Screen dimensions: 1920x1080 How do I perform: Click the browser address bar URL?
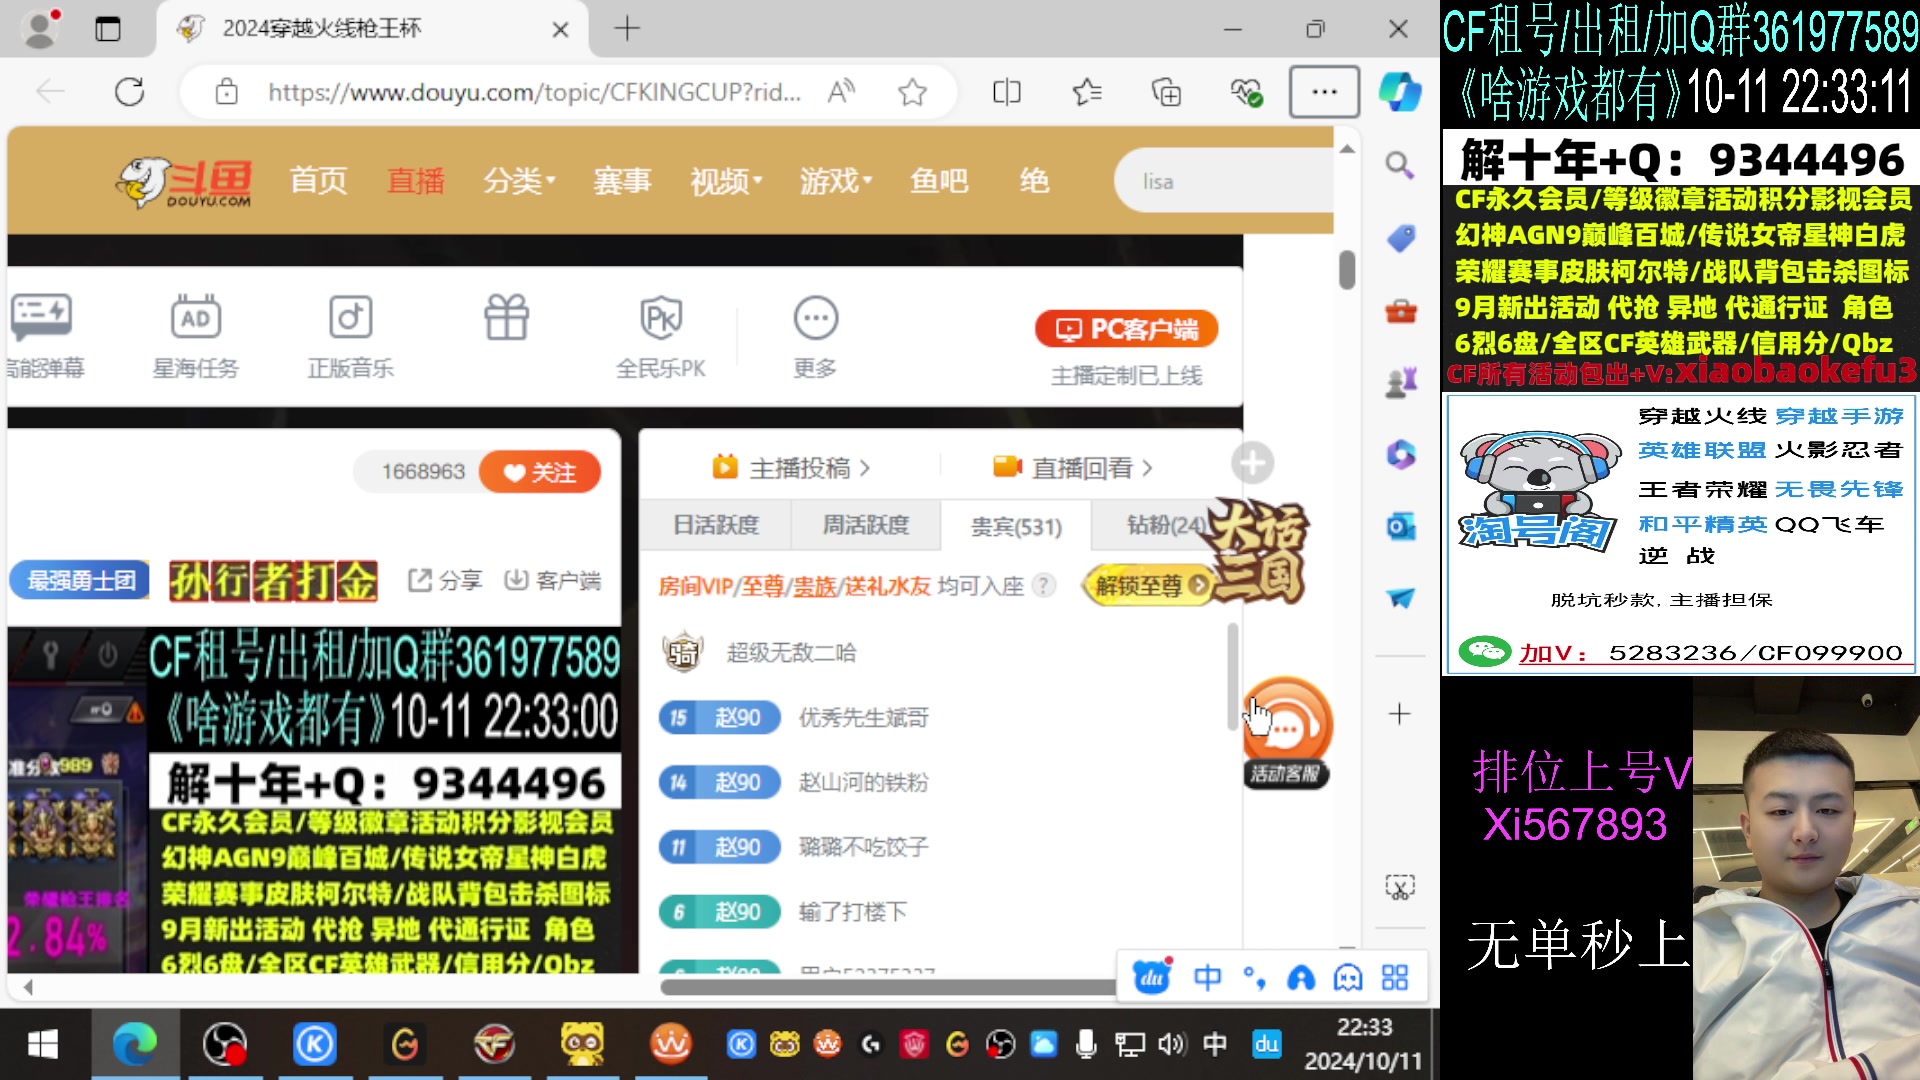(534, 92)
